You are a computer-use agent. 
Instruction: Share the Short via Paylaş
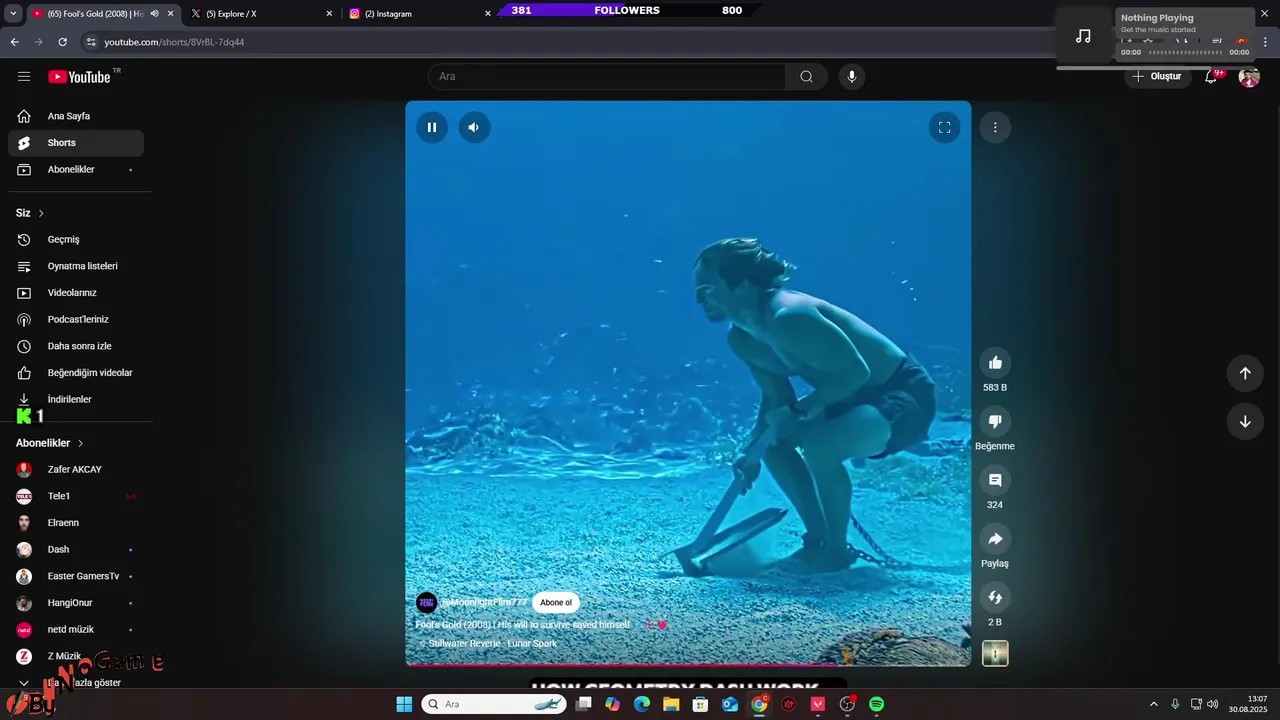coord(995,539)
